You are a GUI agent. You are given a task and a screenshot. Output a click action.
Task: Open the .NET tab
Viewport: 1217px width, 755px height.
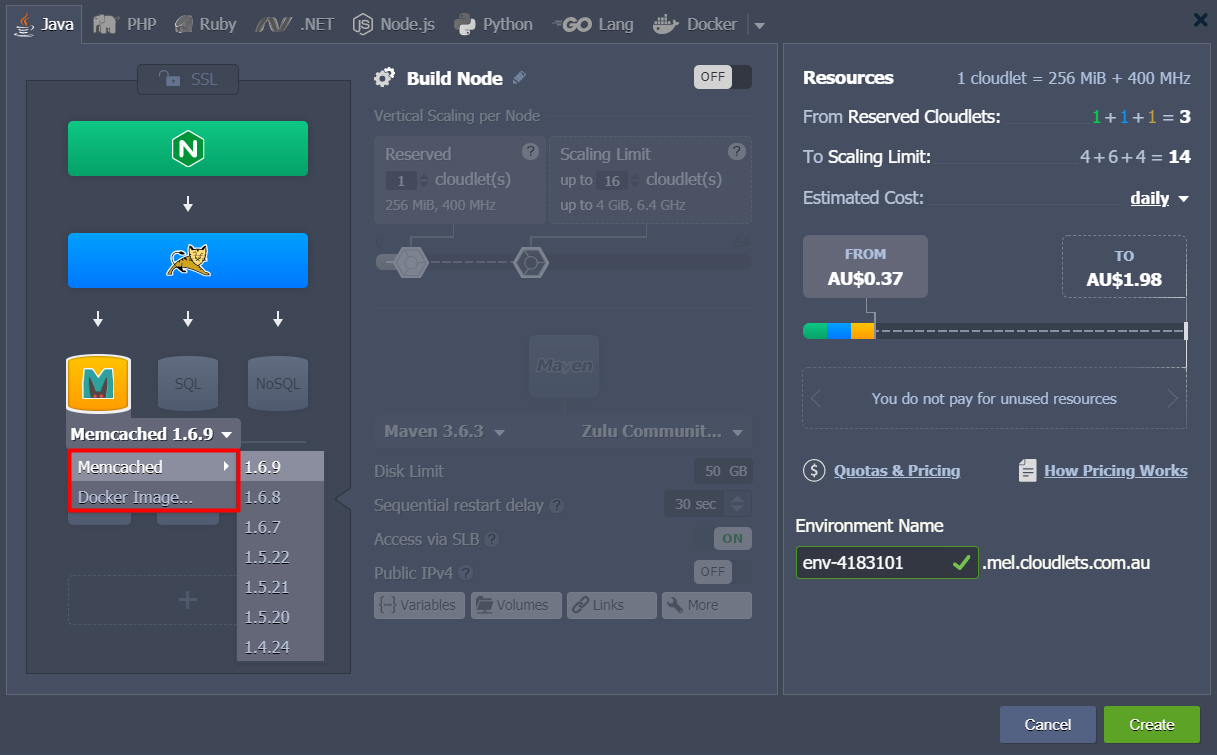coord(294,24)
